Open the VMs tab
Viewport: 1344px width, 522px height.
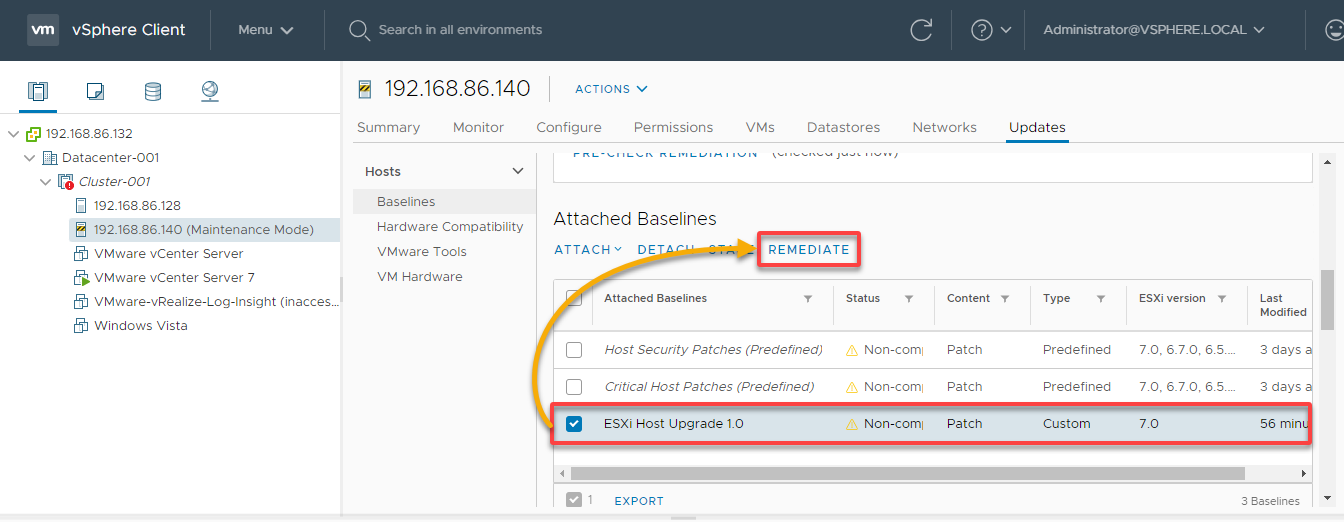760,128
